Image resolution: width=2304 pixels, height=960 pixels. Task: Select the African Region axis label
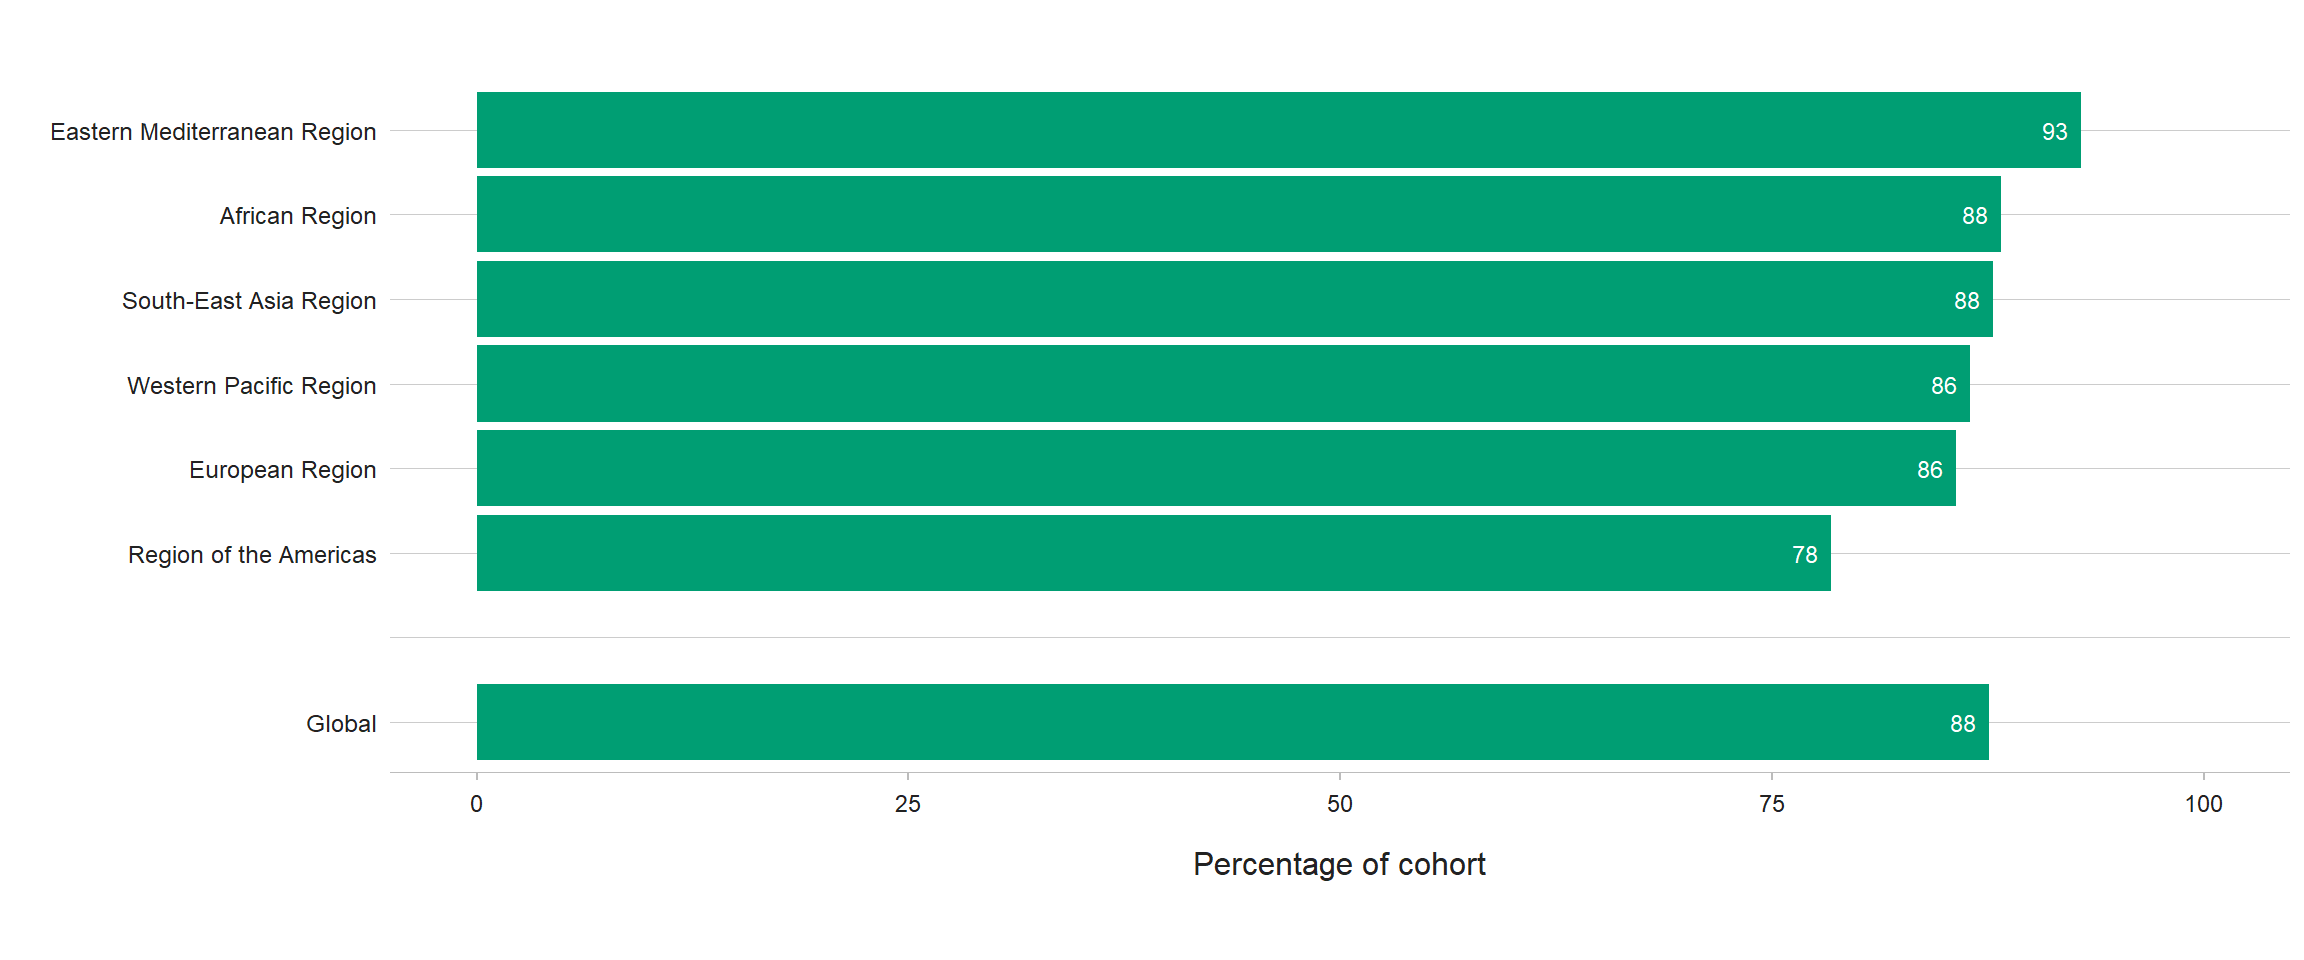pyautogui.click(x=298, y=216)
